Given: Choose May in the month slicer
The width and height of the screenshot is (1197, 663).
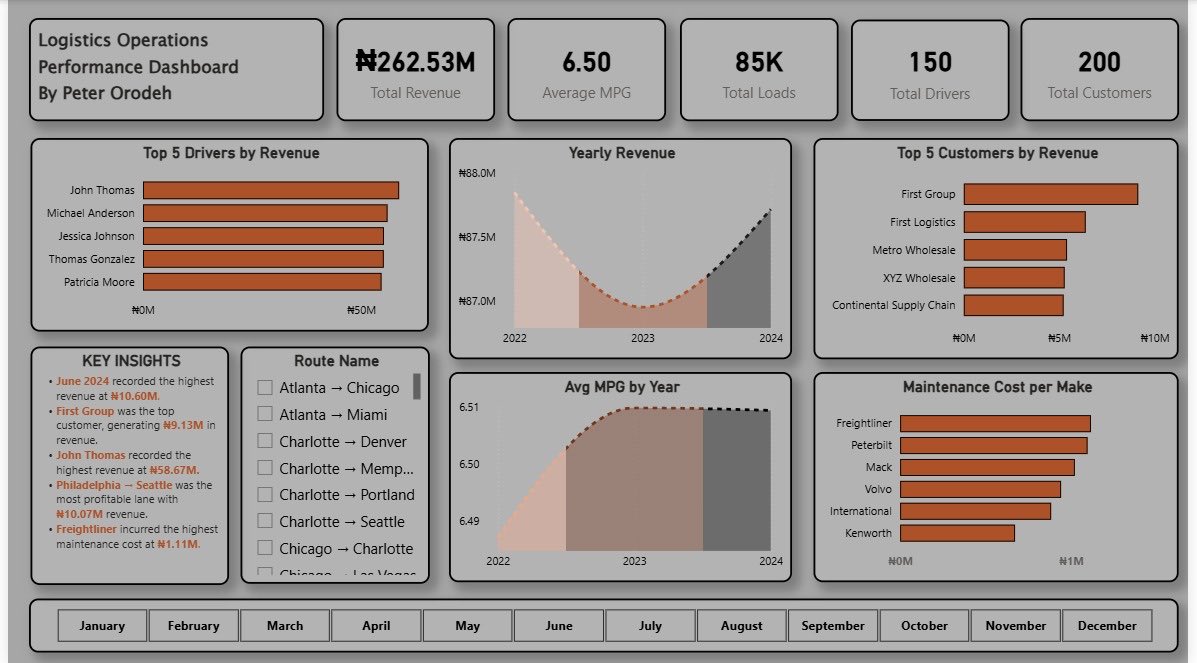Looking at the screenshot, I should click(x=467, y=626).
